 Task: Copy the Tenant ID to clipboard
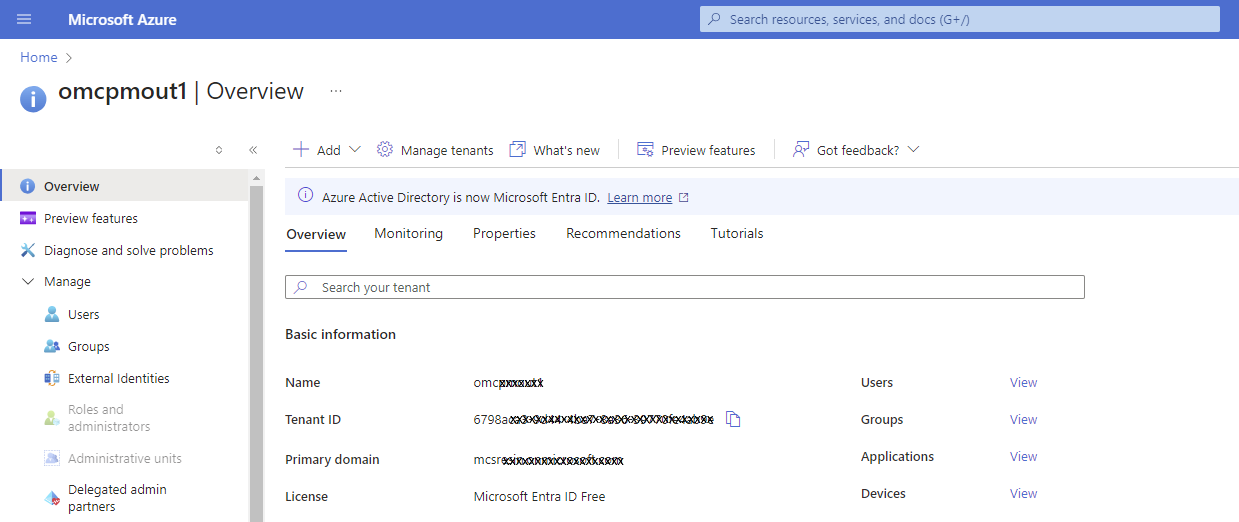click(x=733, y=420)
